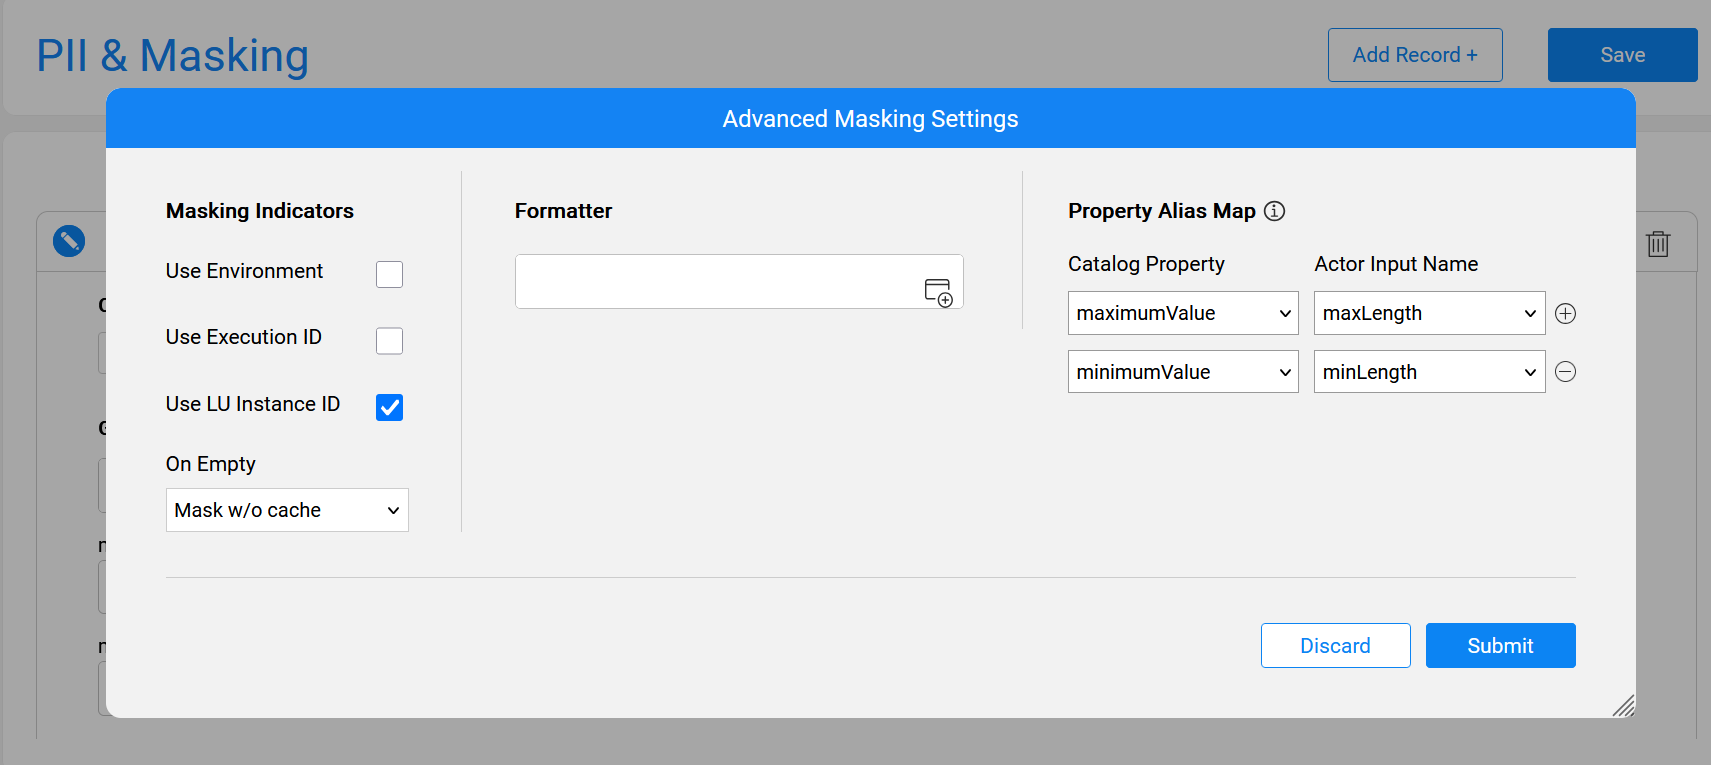1711x765 pixels.
Task: Click the trash delete record icon
Action: [x=1658, y=243]
